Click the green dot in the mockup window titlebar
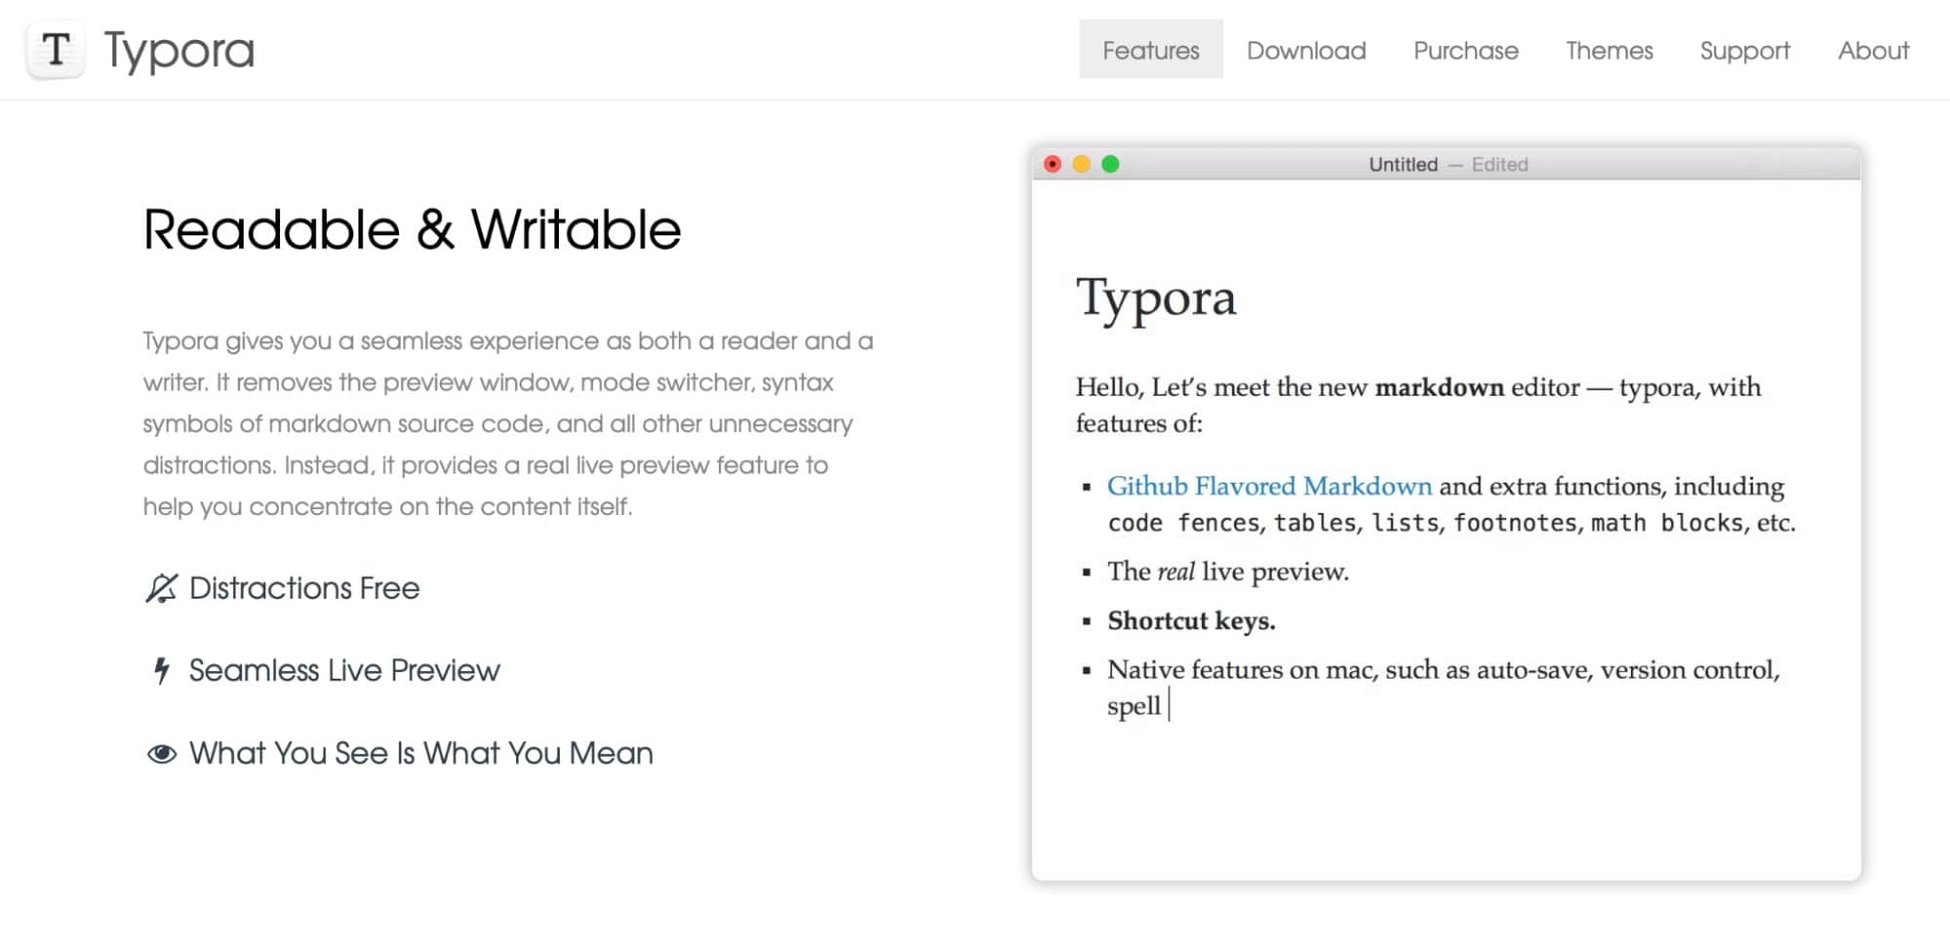The width and height of the screenshot is (1950, 944). click(1109, 164)
